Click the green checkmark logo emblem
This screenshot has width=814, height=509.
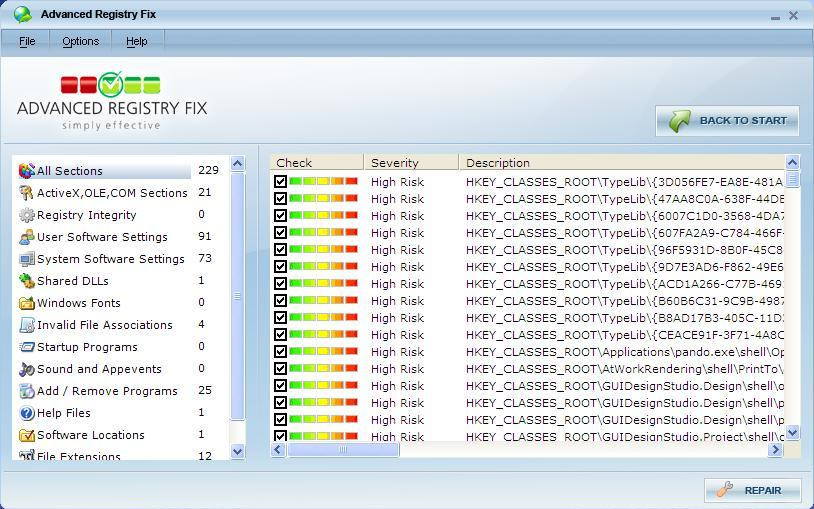(111, 84)
